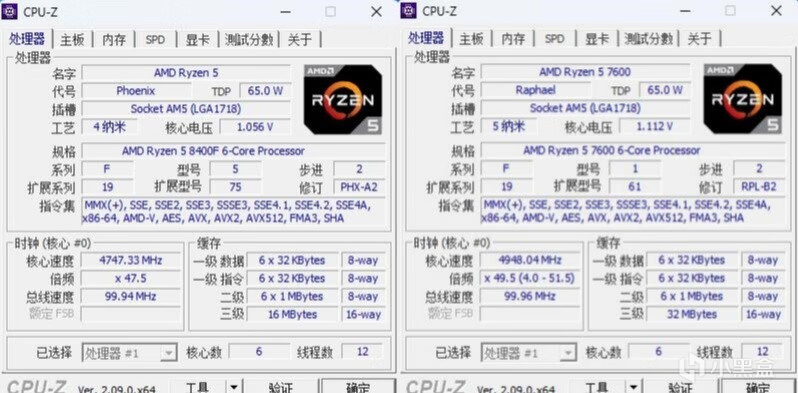Screen dimensions: 798x393
Task: Open the 处理器 #1 selector in the 8400F window
Action: (x=130, y=352)
